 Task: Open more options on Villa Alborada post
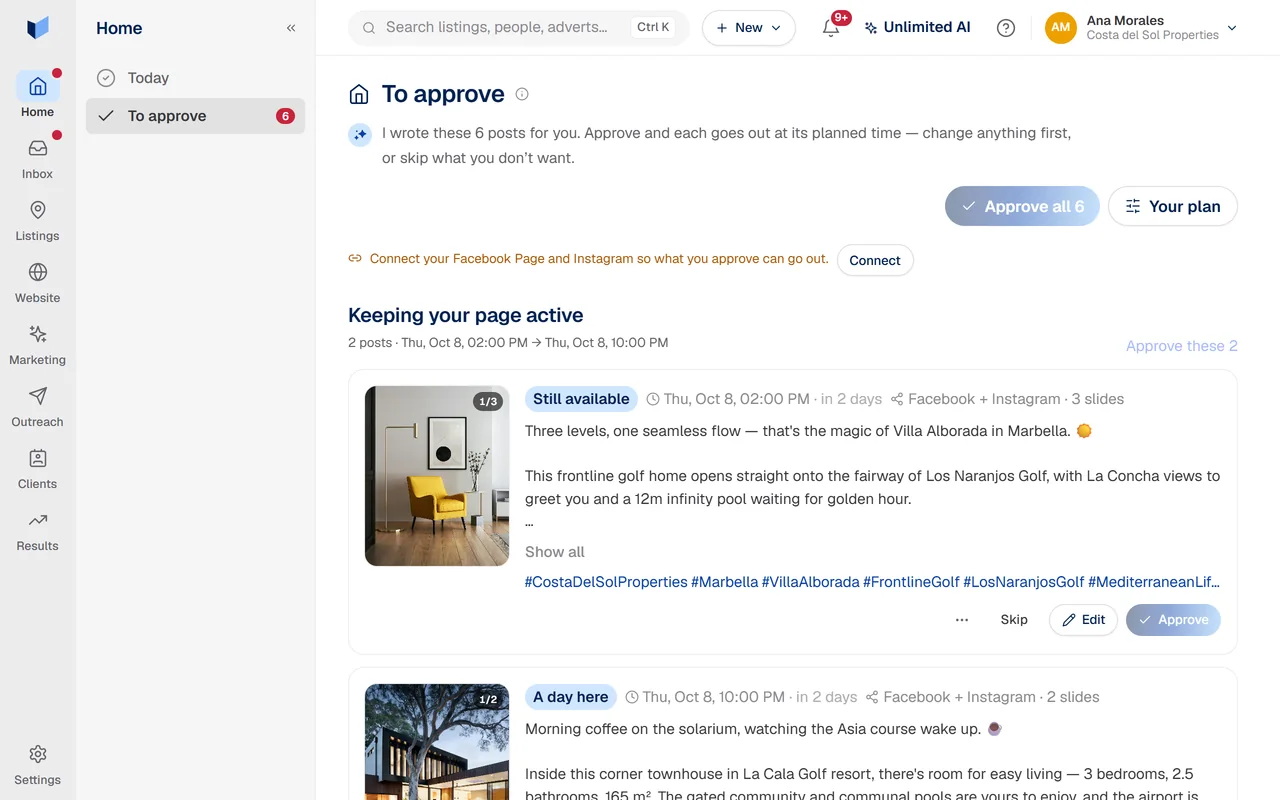(x=962, y=620)
